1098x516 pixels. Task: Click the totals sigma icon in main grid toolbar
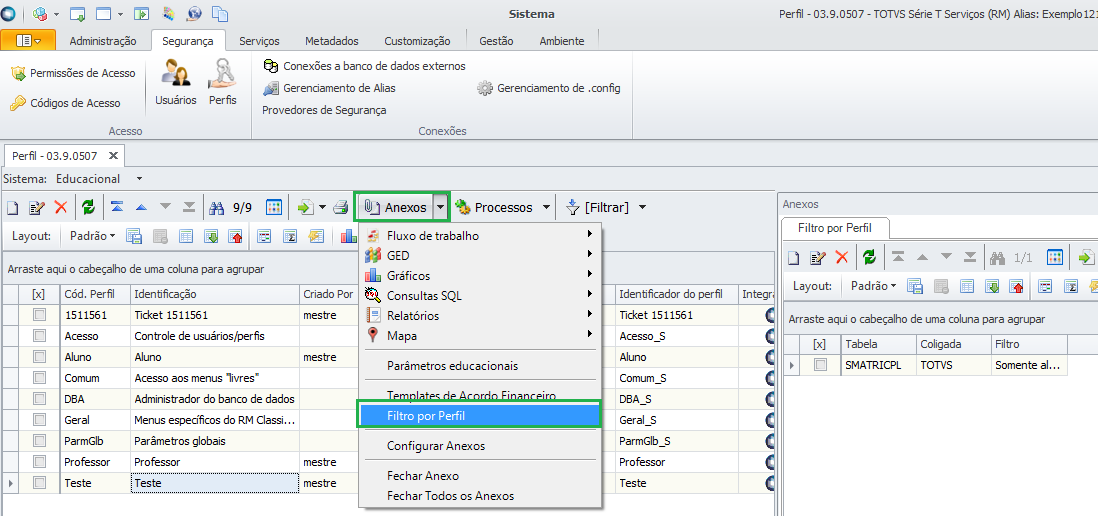pyautogui.click(x=290, y=236)
